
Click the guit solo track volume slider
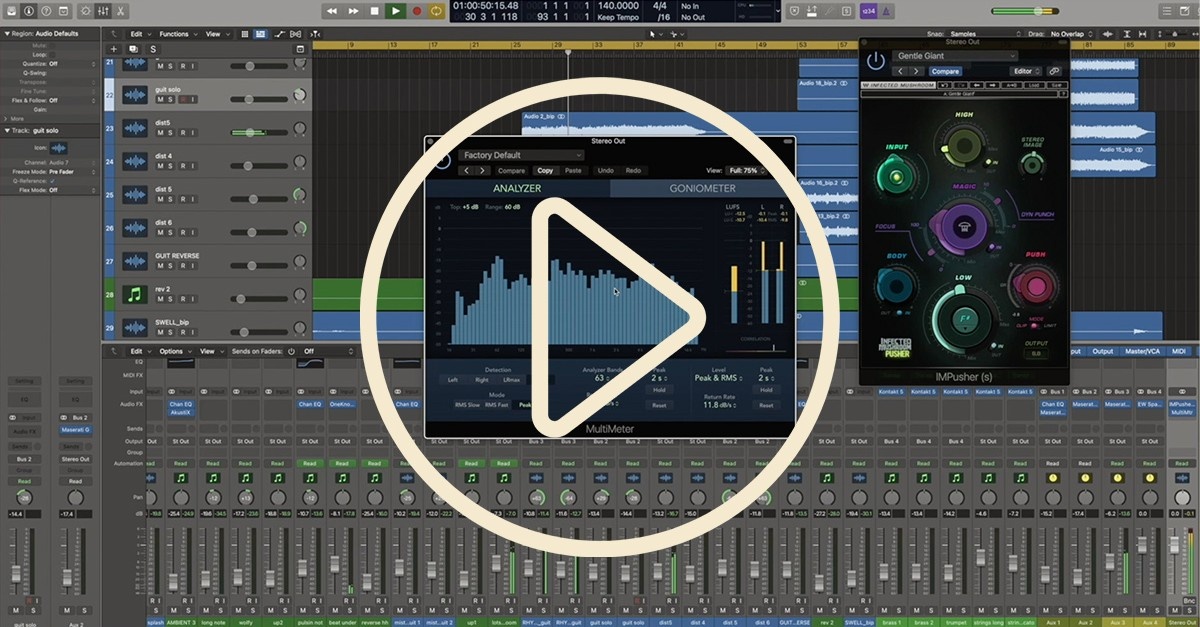(257, 99)
